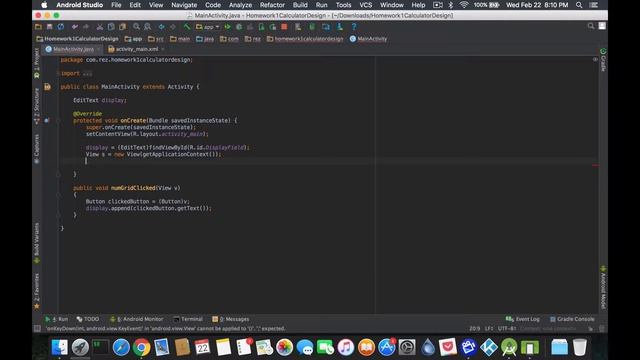Open the TODO tool window
This screenshot has width=640, height=360.
tap(88, 319)
